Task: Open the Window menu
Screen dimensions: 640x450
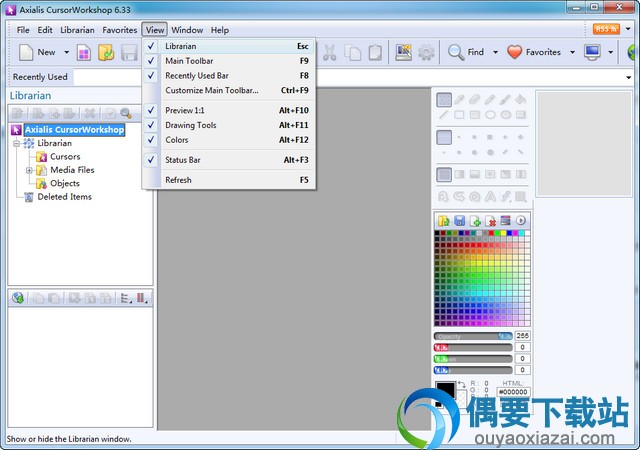Action: [x=187, y=30]
